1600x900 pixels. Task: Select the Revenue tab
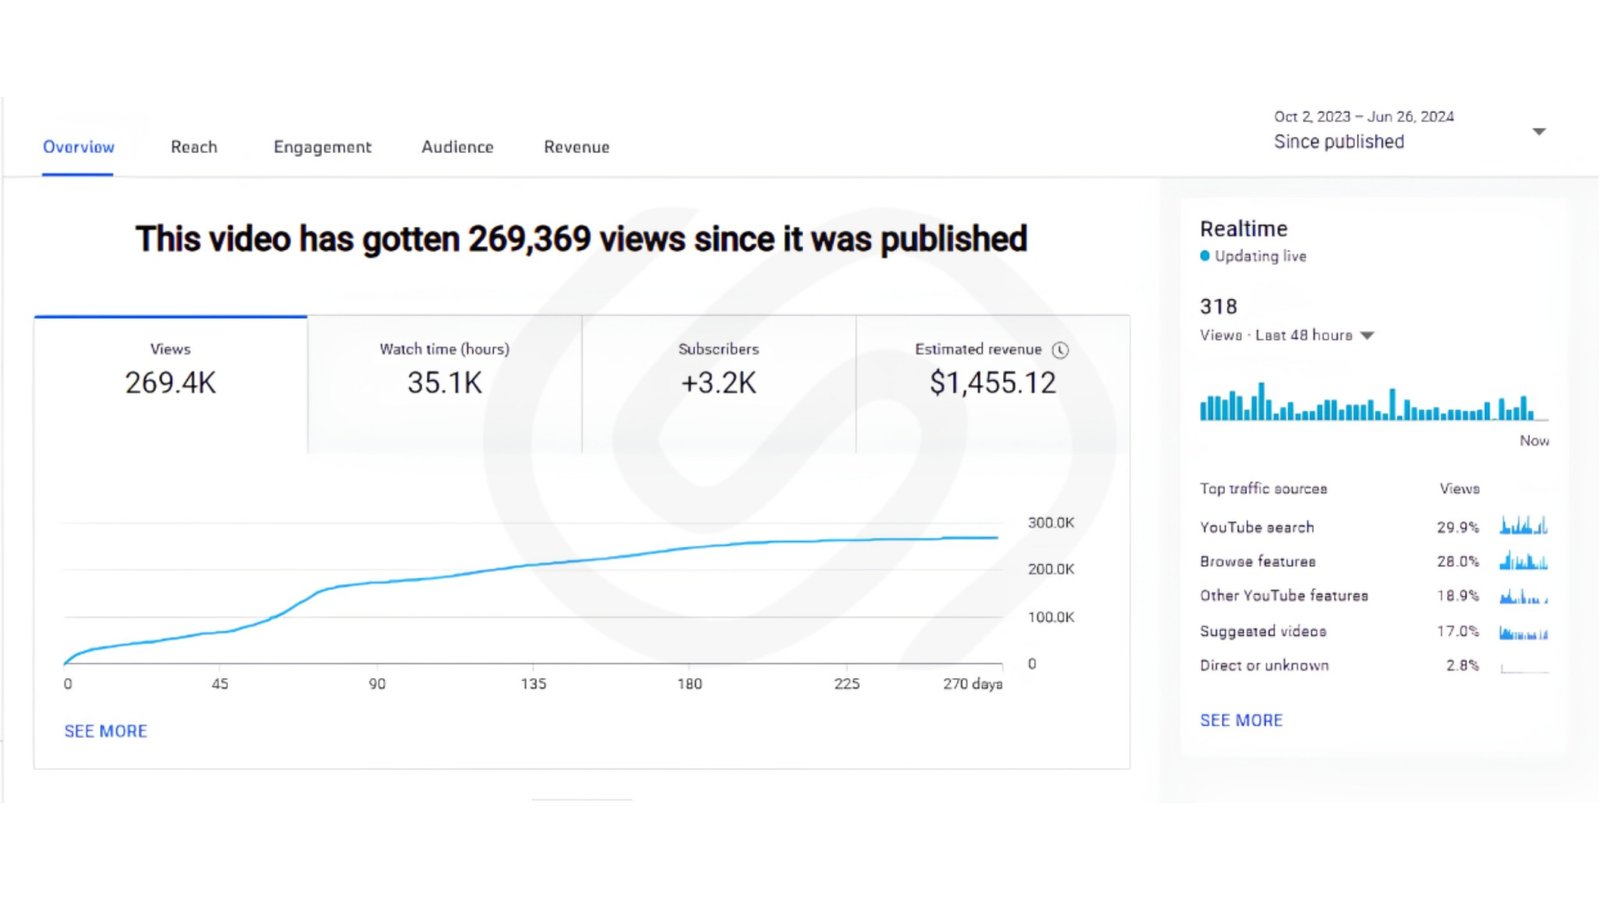576,147
